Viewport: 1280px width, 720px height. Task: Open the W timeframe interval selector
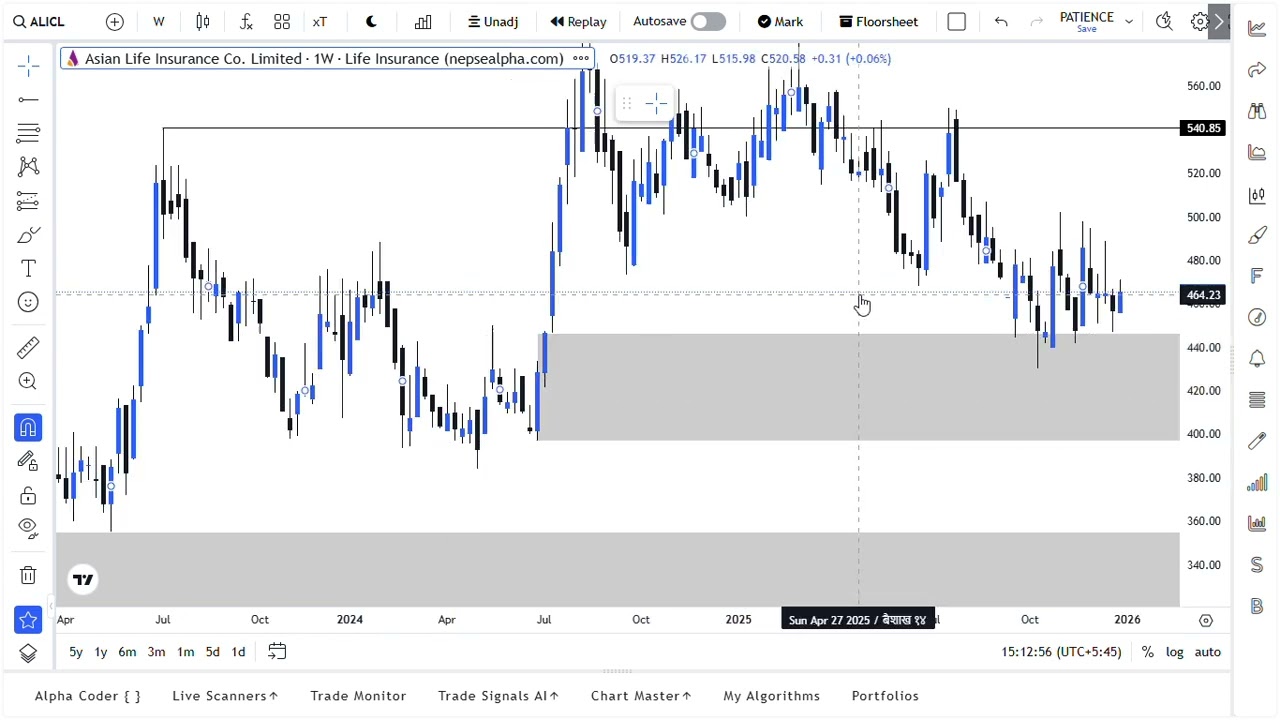[x=158, y=21]
